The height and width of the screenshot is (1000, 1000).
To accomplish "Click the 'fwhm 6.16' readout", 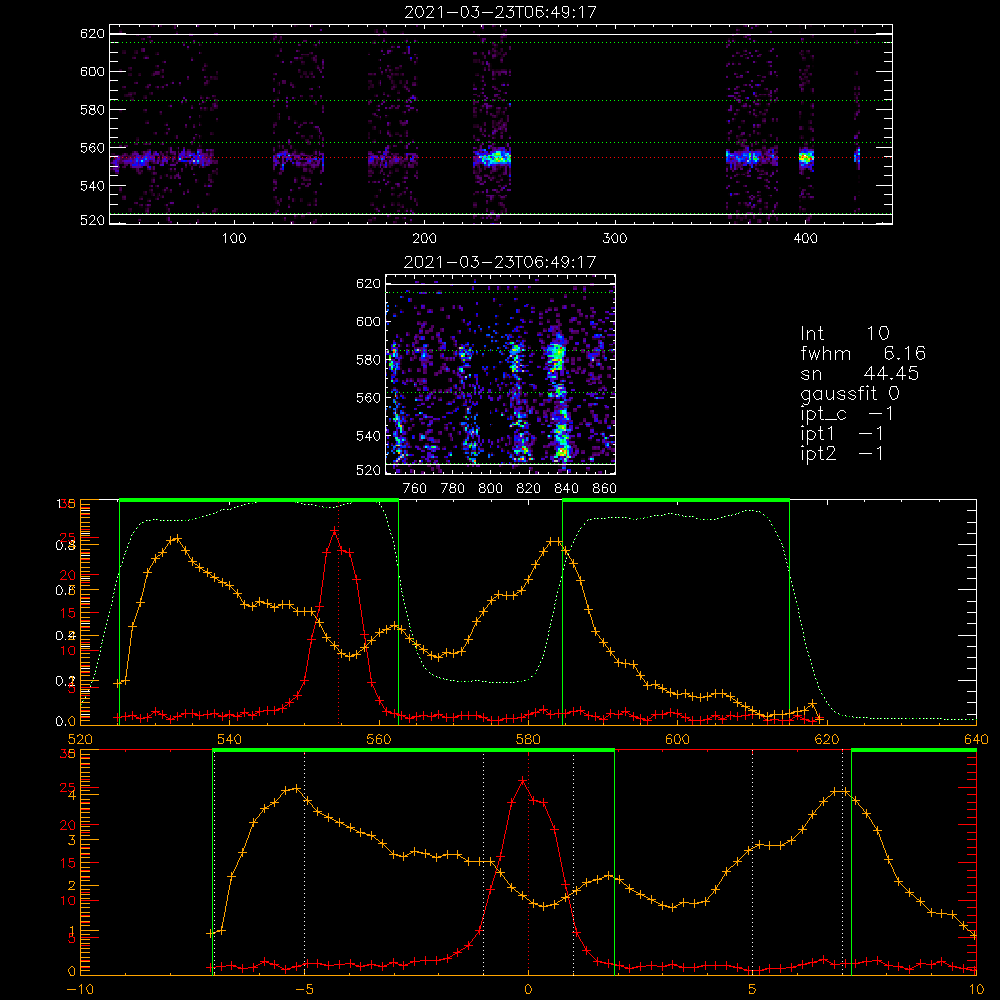I will [x=863, y=353].
